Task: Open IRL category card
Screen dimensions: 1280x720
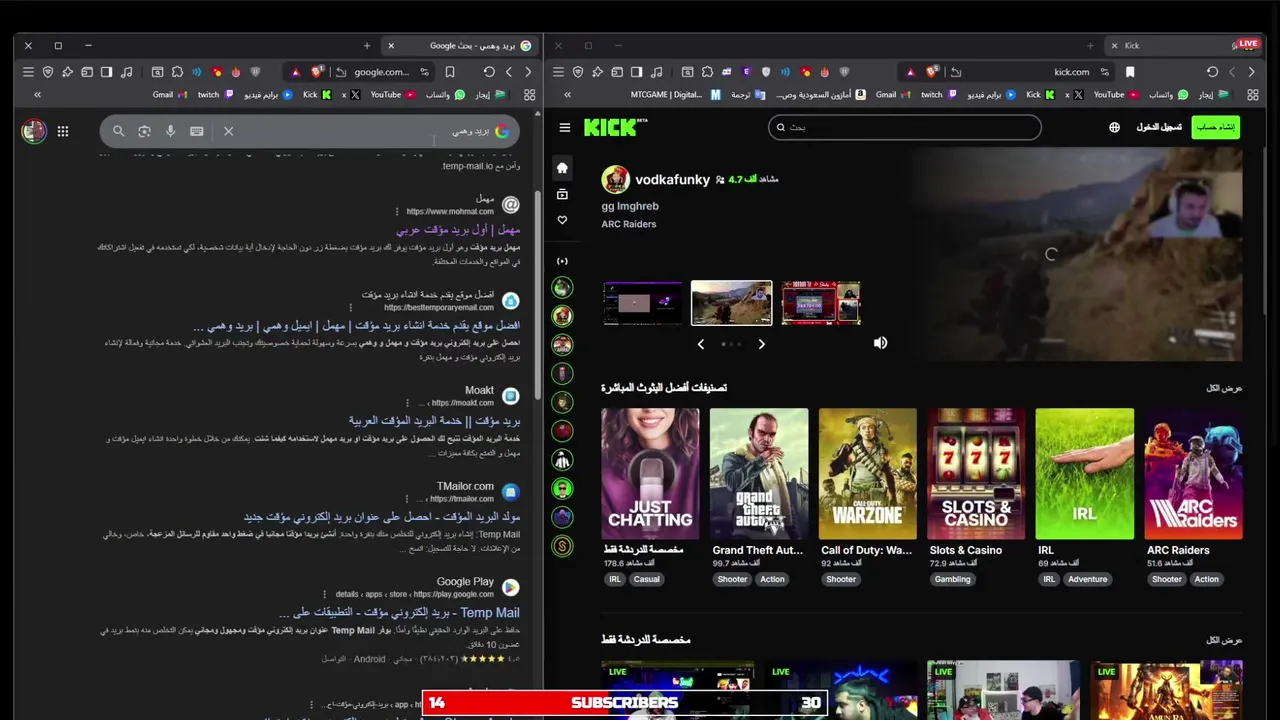Action: (1085, 473)
